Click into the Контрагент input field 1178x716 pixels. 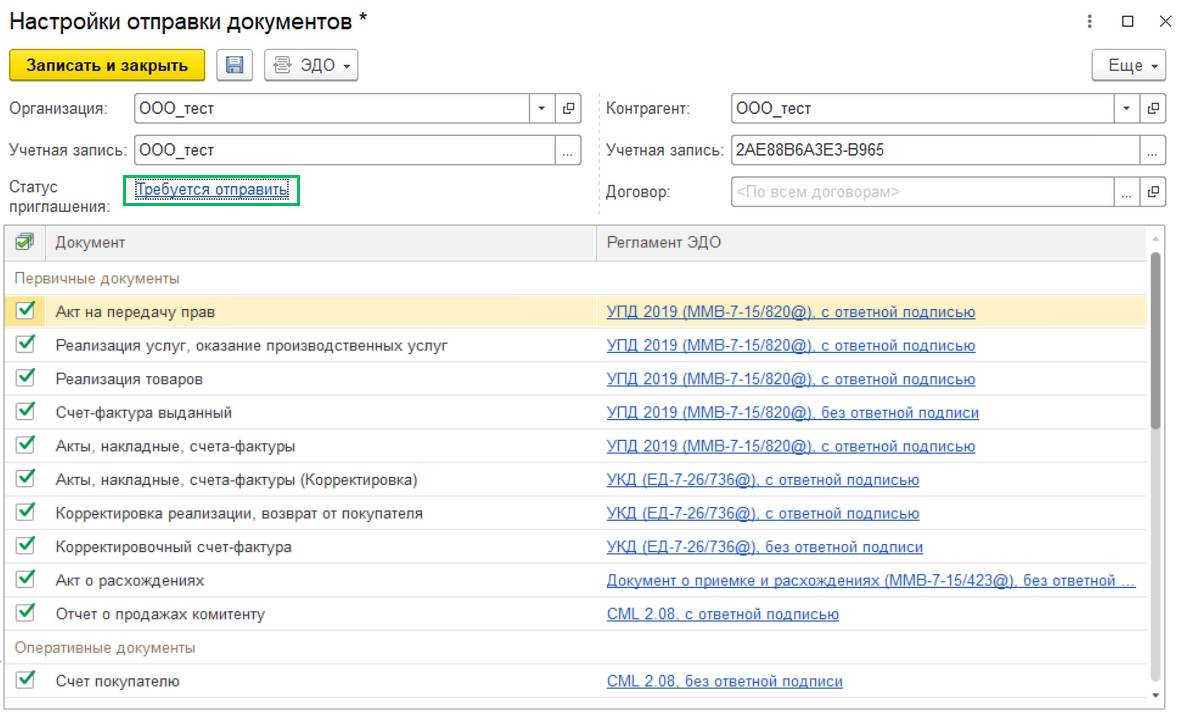(923, 108)
